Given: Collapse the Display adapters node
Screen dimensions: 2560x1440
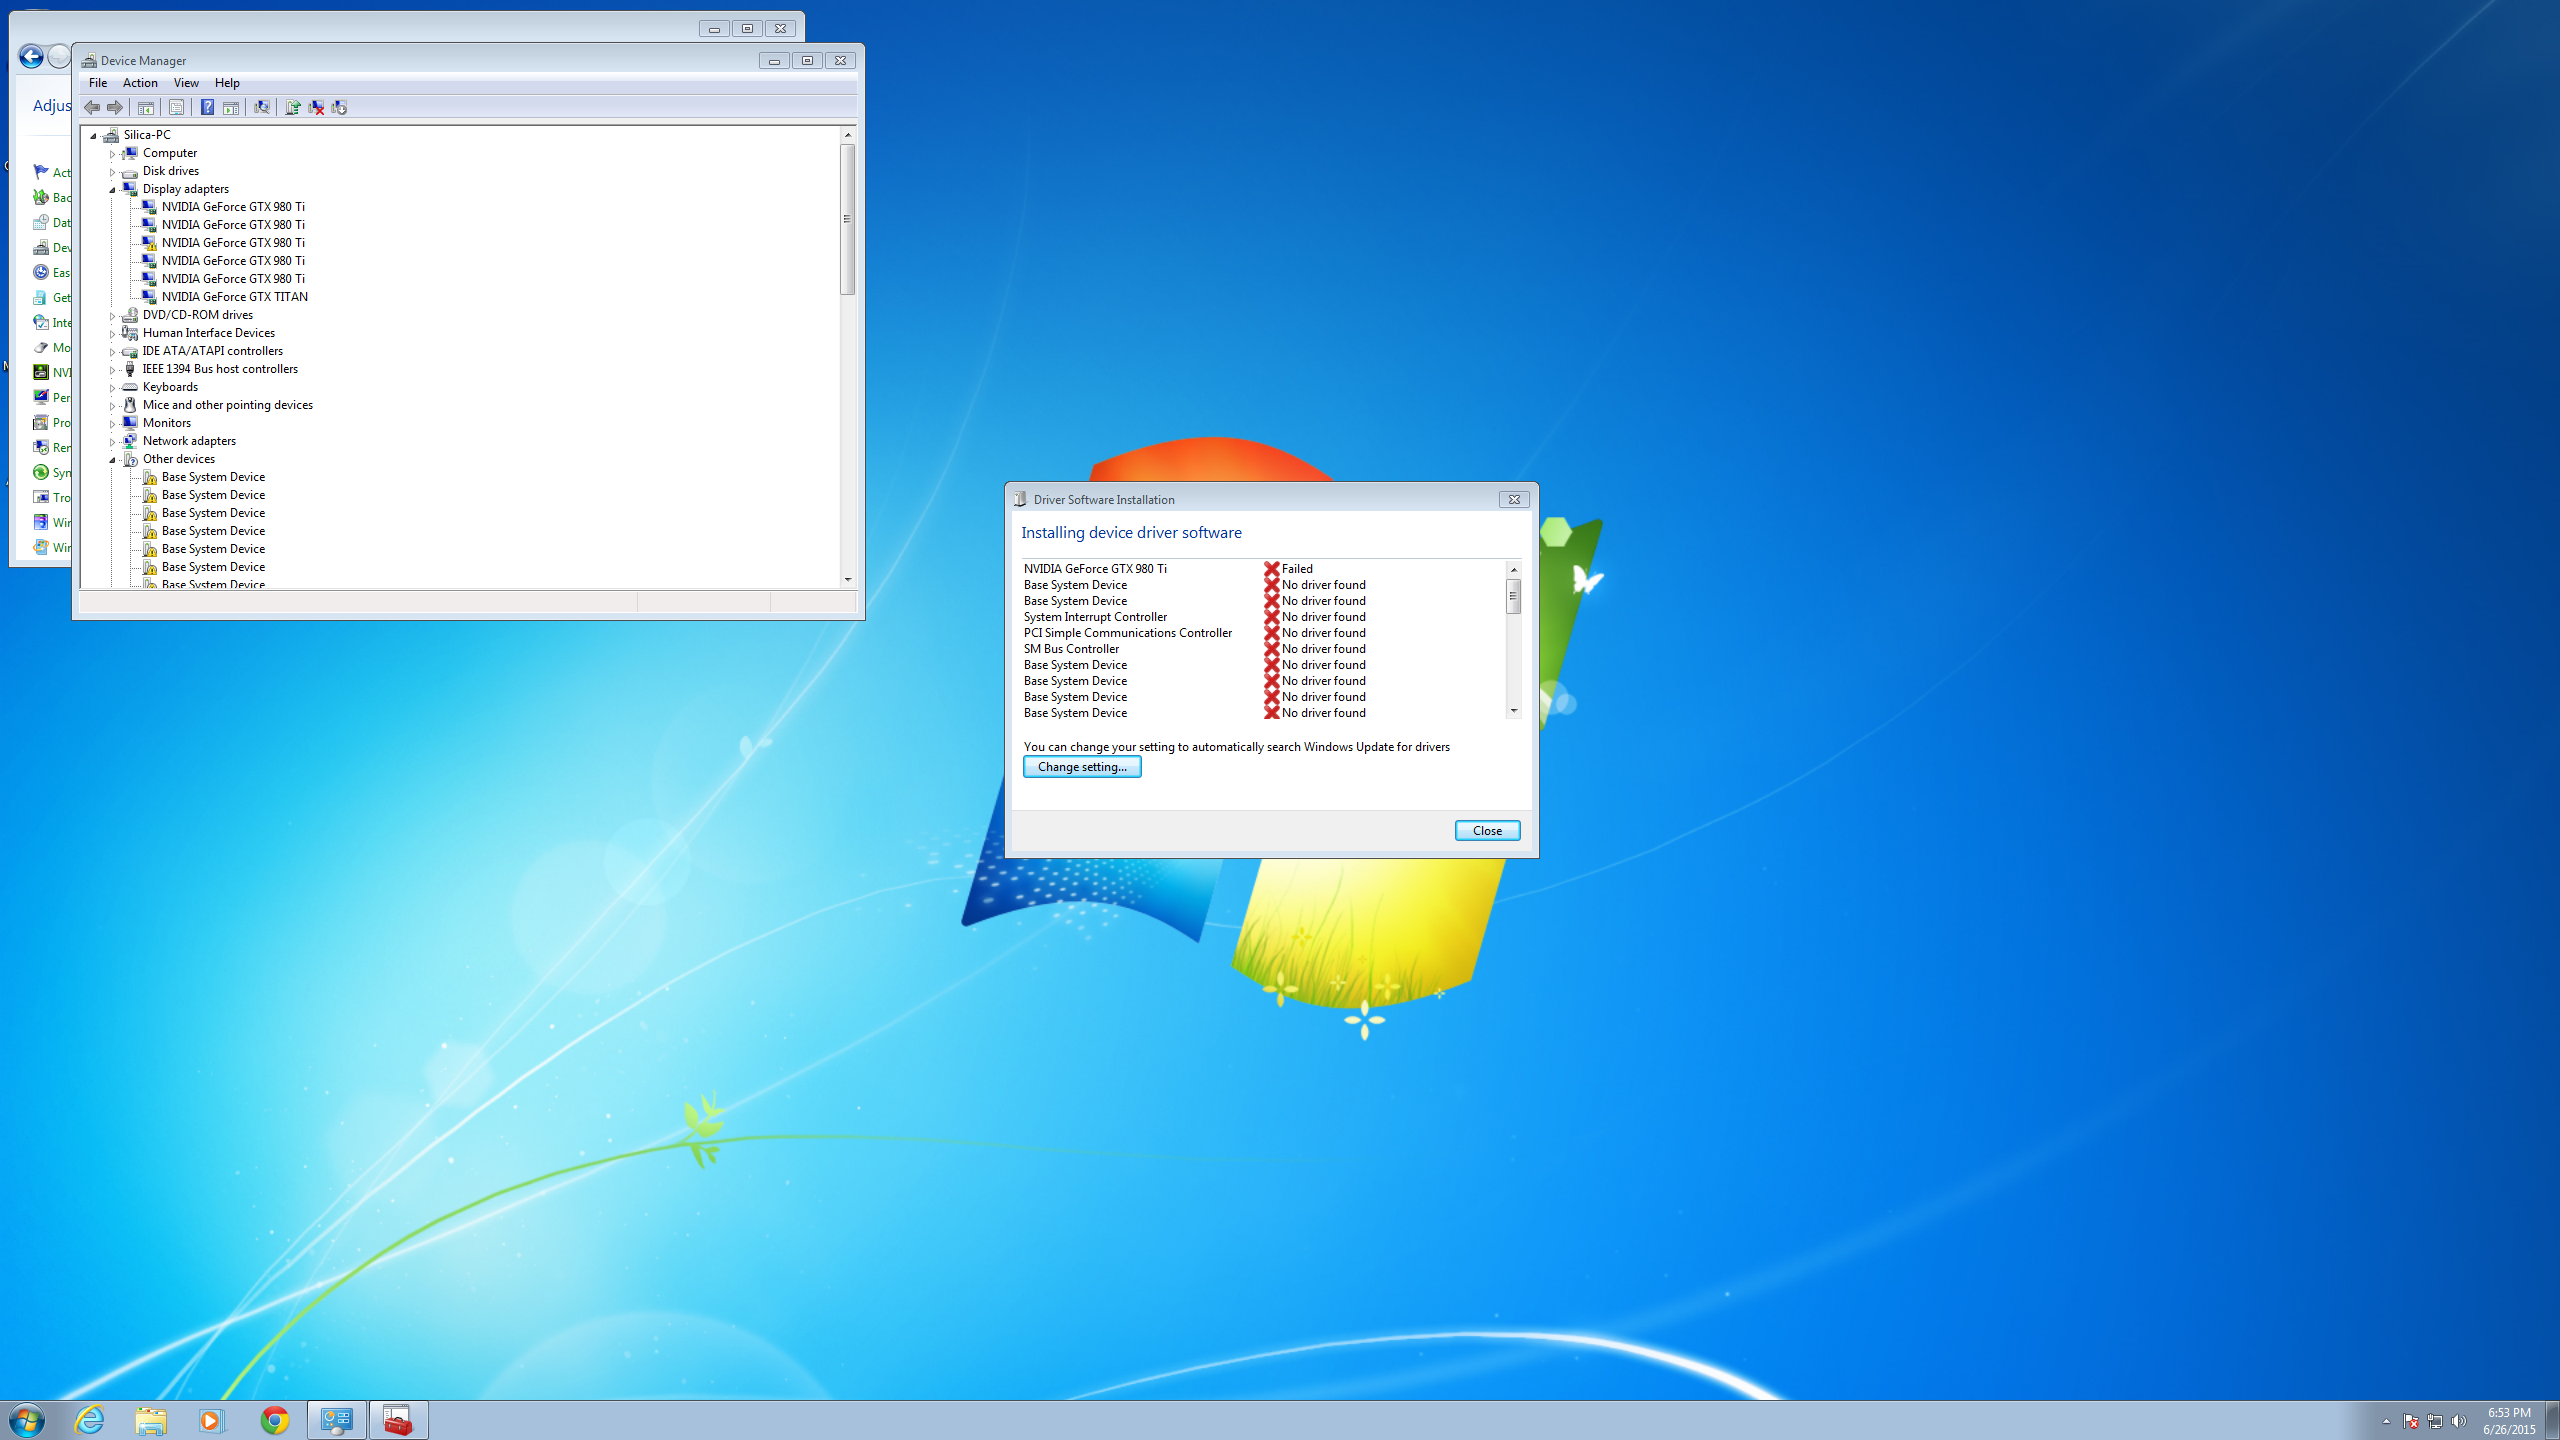Looking at the screenshot, I should tap(112, 189).
